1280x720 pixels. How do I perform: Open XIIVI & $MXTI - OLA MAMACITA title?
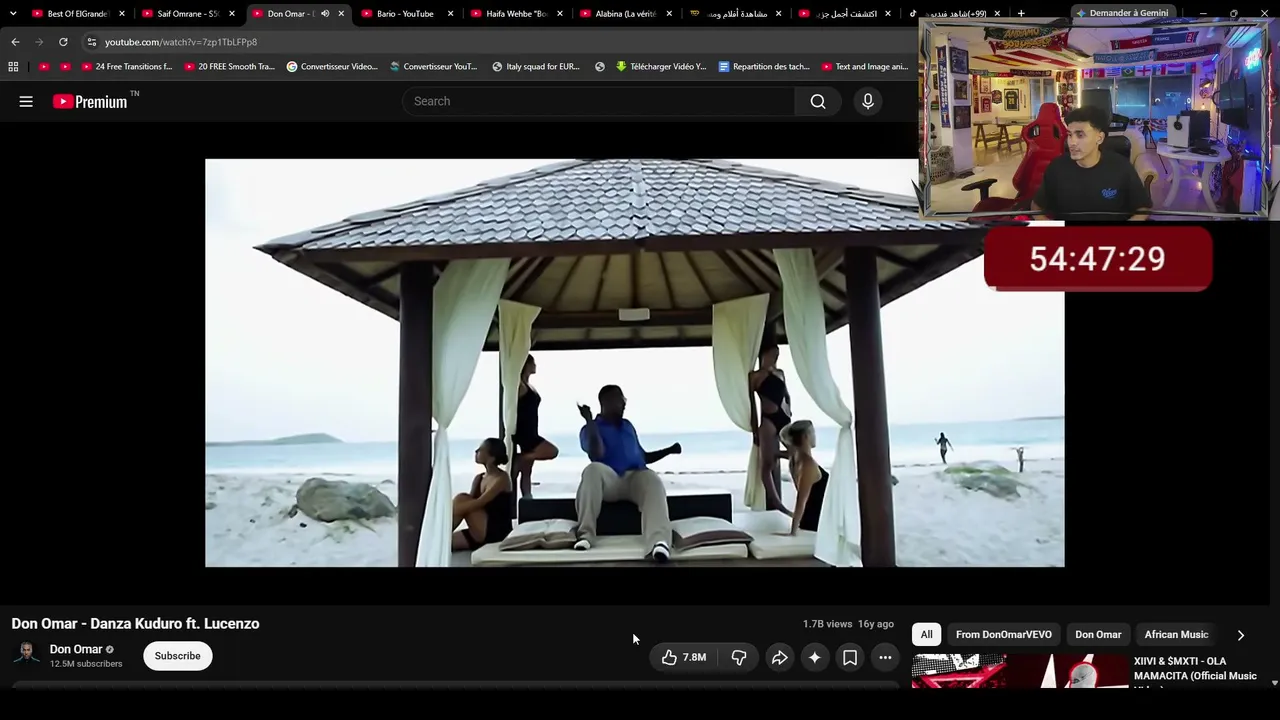pyautogui.click(x=1195, y=669)
